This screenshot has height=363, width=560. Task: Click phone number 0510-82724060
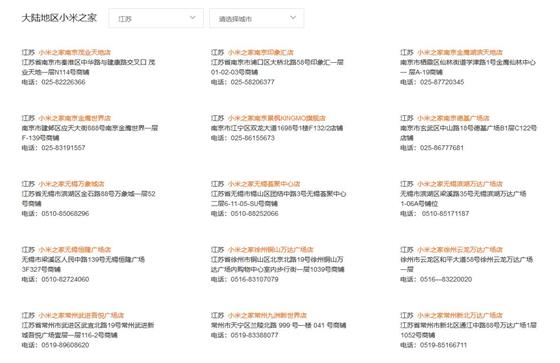click(x=65, y=279)
